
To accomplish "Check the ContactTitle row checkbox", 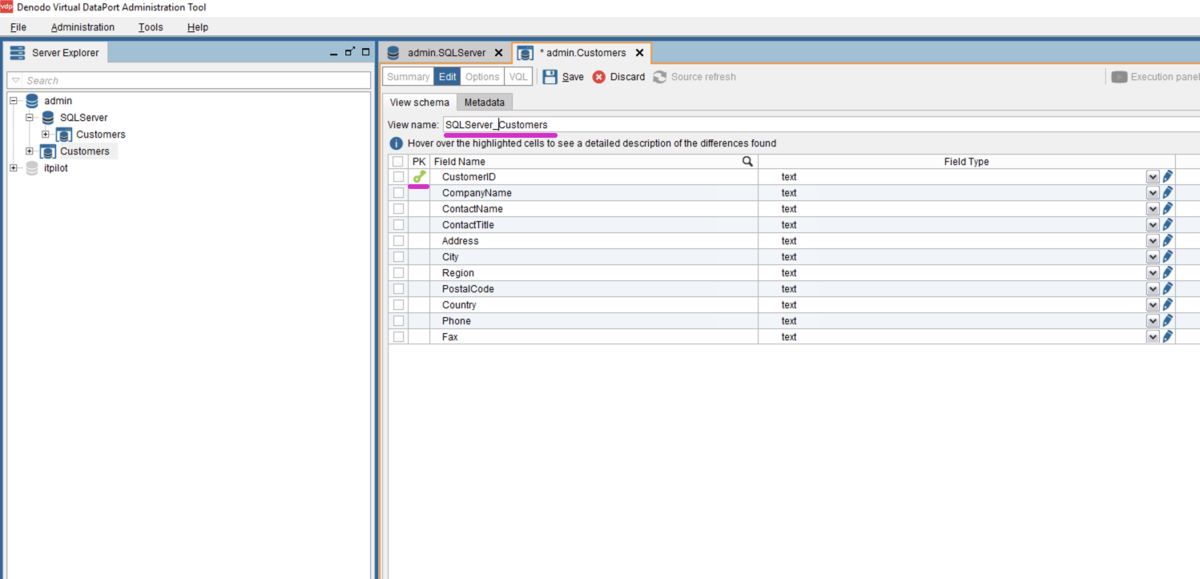I will point(398,225).
